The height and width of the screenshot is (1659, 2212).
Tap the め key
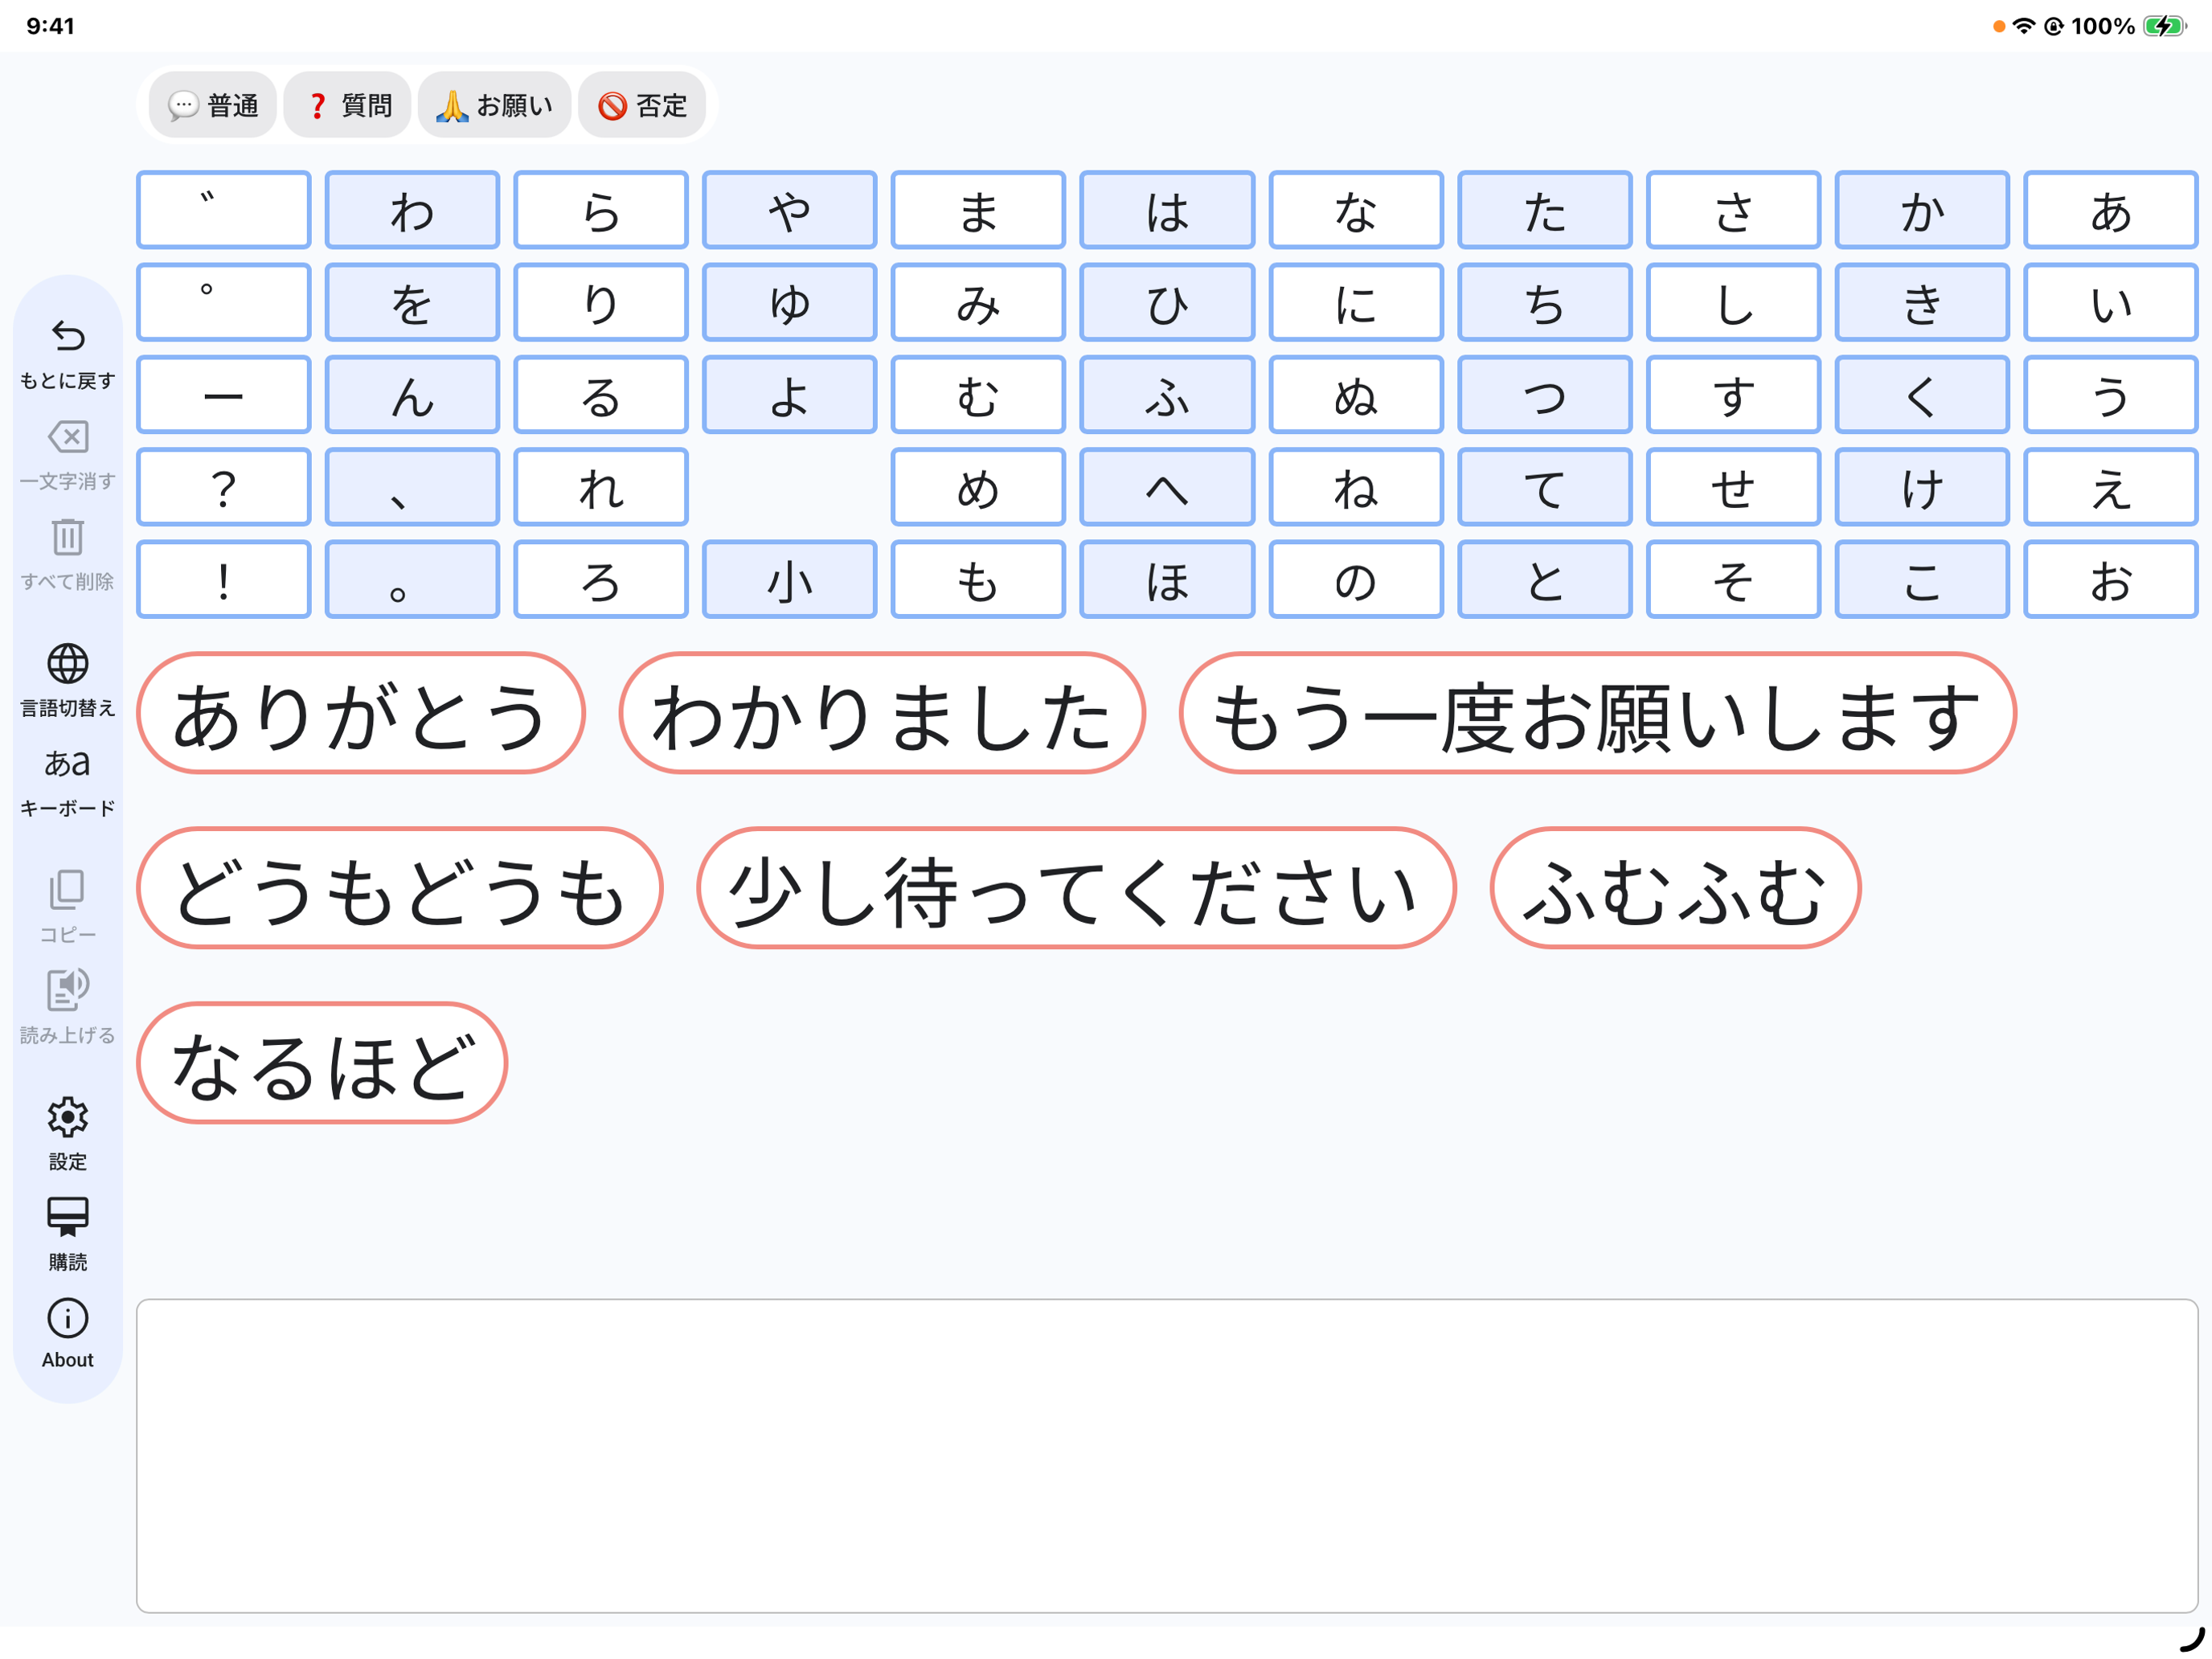click(978, 487)
